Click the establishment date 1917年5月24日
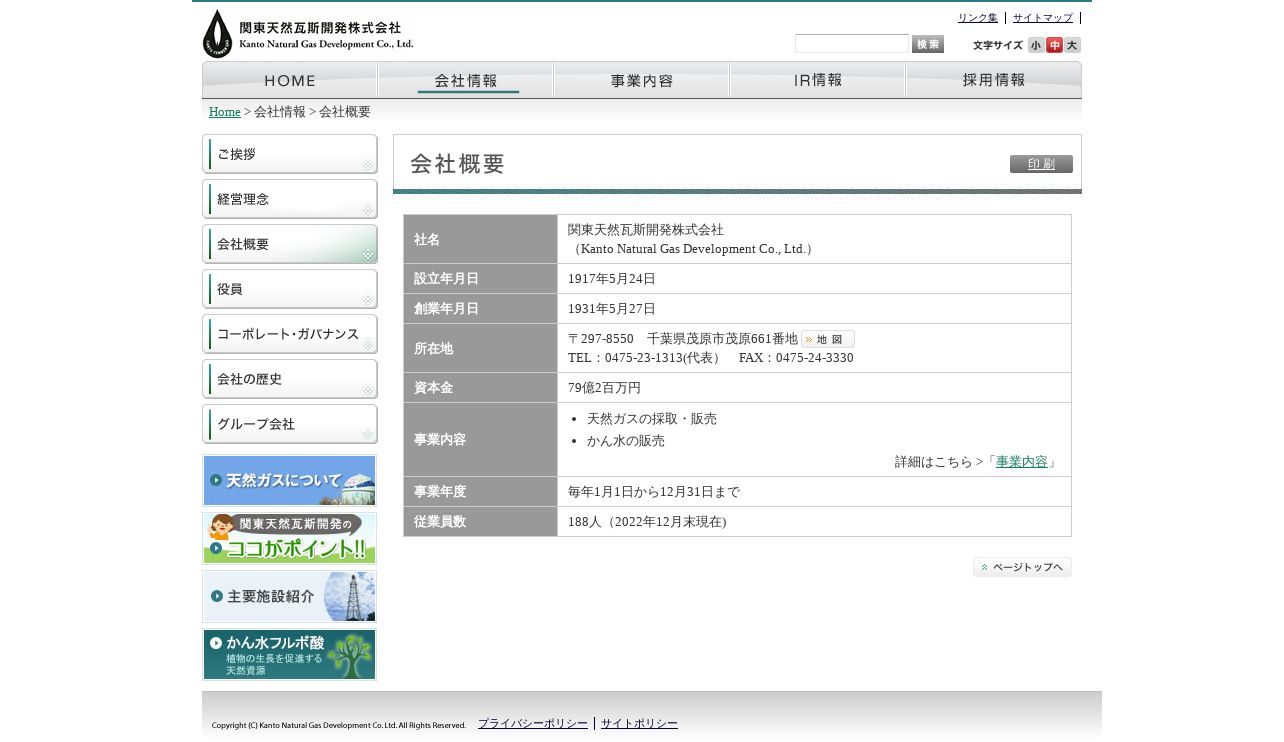Viewport: 1284px width, 742px height. pos(612,279)
